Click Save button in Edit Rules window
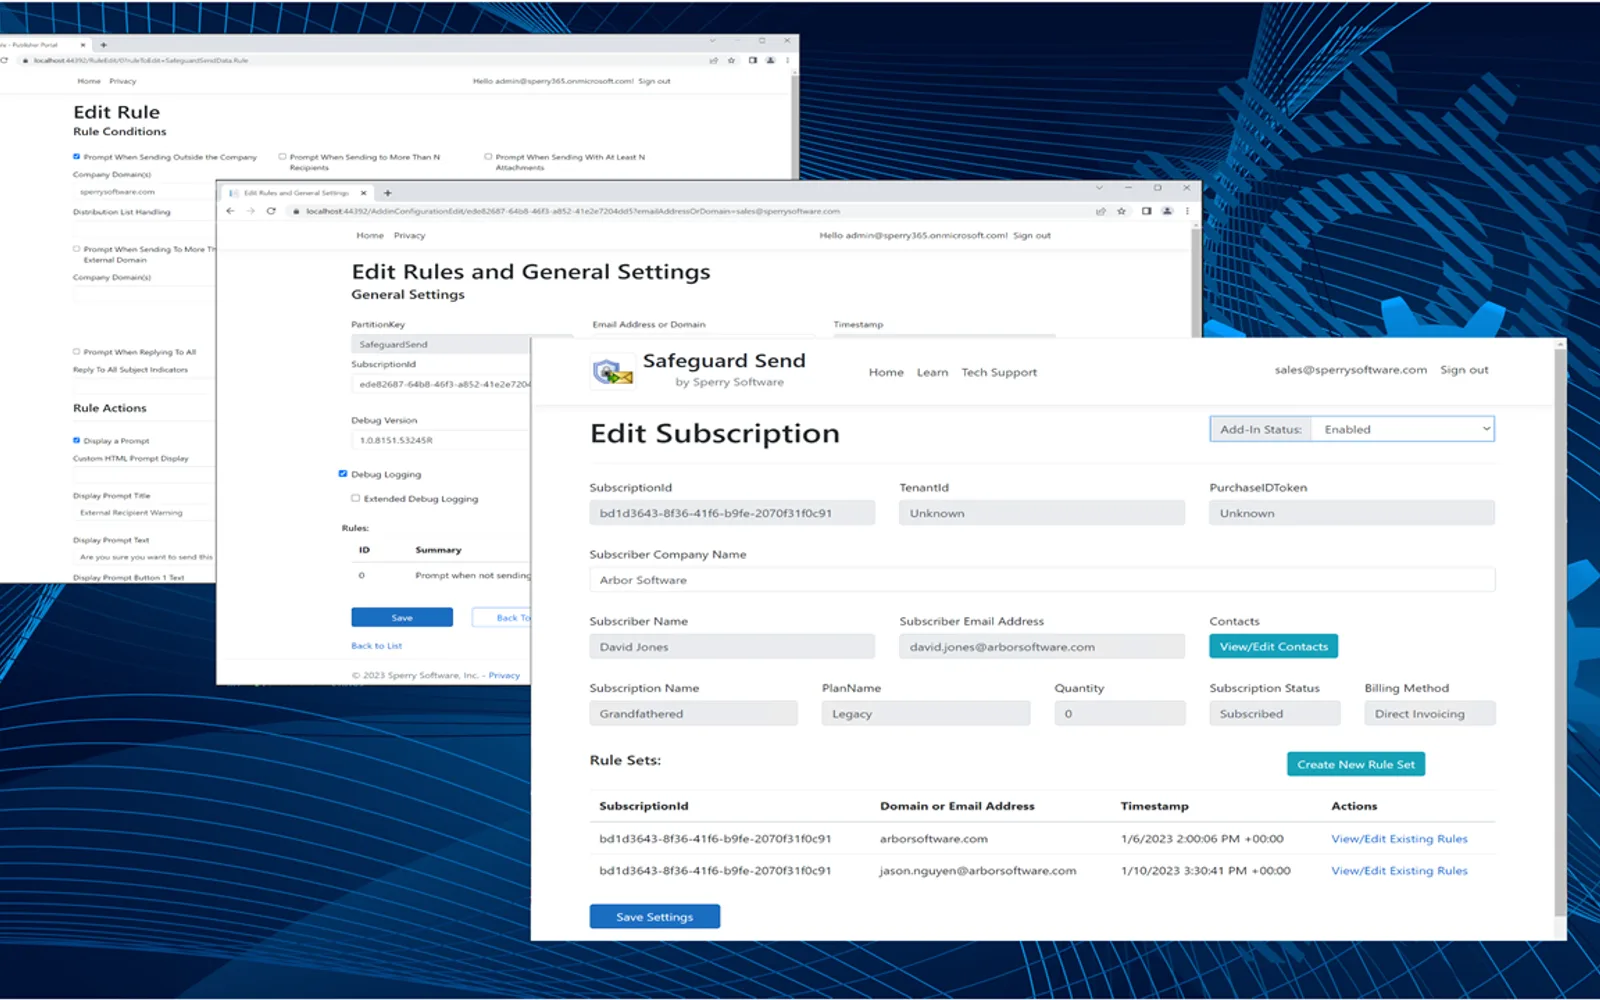Viewport: 1600px width, 1000px height. (402, 617)
